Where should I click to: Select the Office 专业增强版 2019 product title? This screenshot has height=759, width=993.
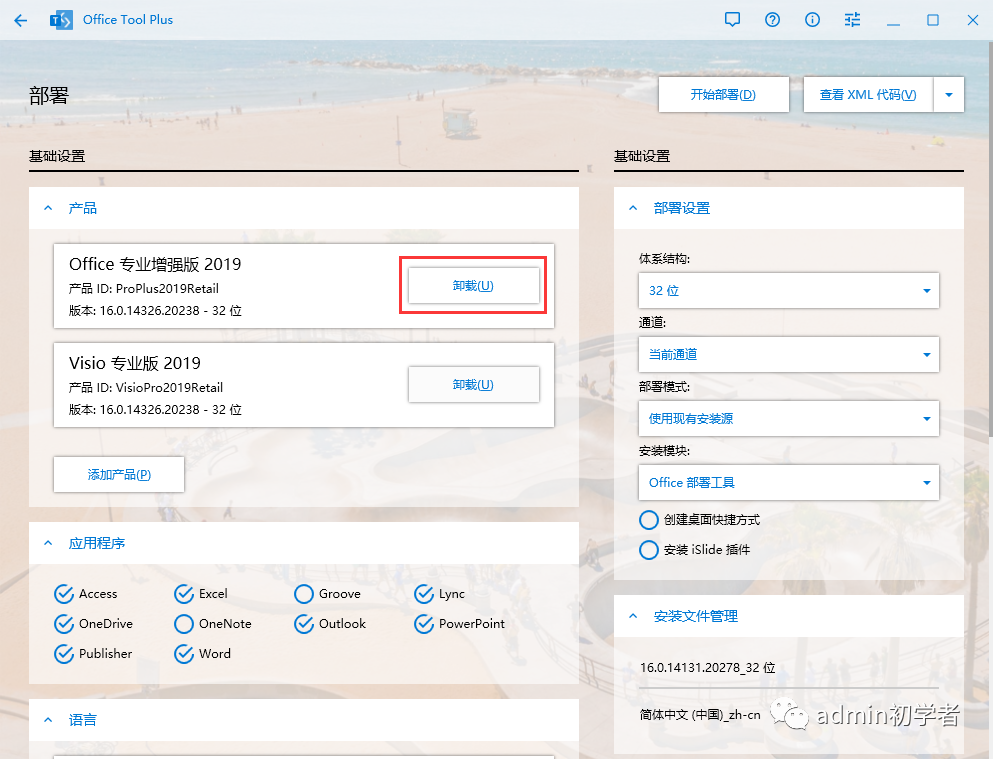coord(155,264)
